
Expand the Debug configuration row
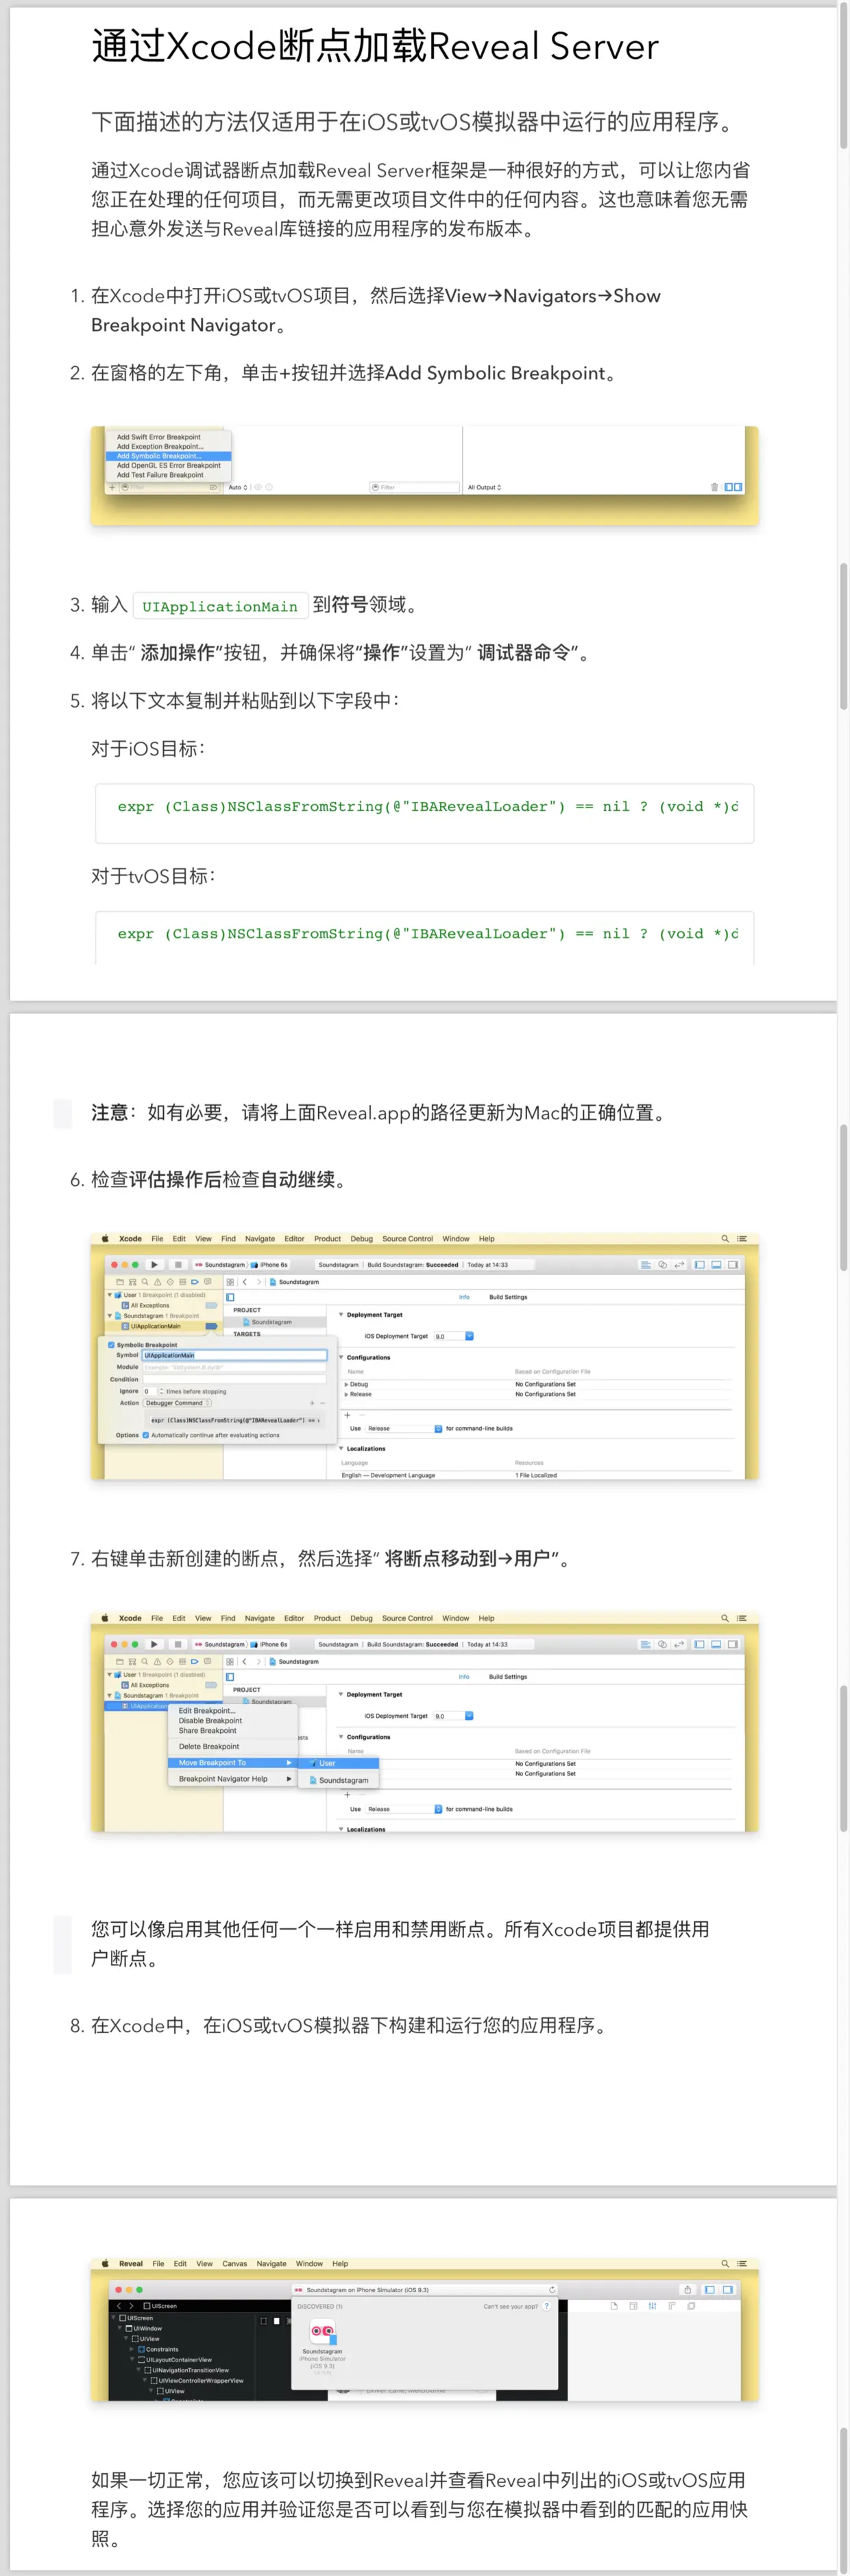(x=347, y=1384)
